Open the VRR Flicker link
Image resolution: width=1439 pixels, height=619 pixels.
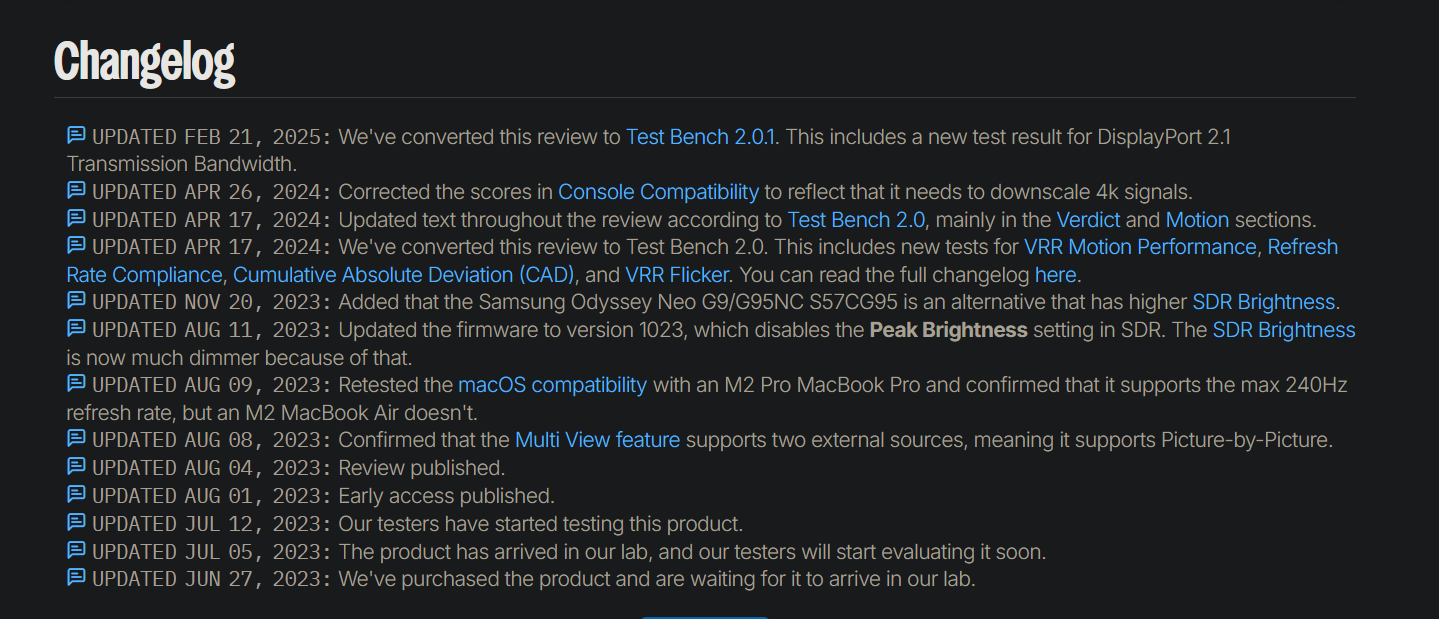coord(678,275)
